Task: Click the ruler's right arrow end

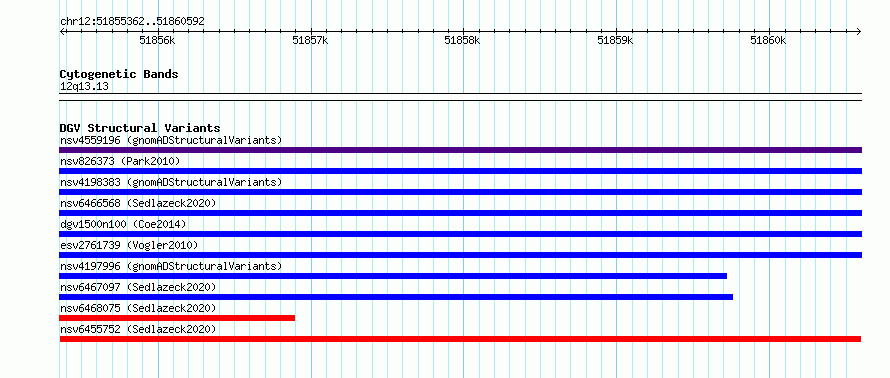Action: [859, 31]
